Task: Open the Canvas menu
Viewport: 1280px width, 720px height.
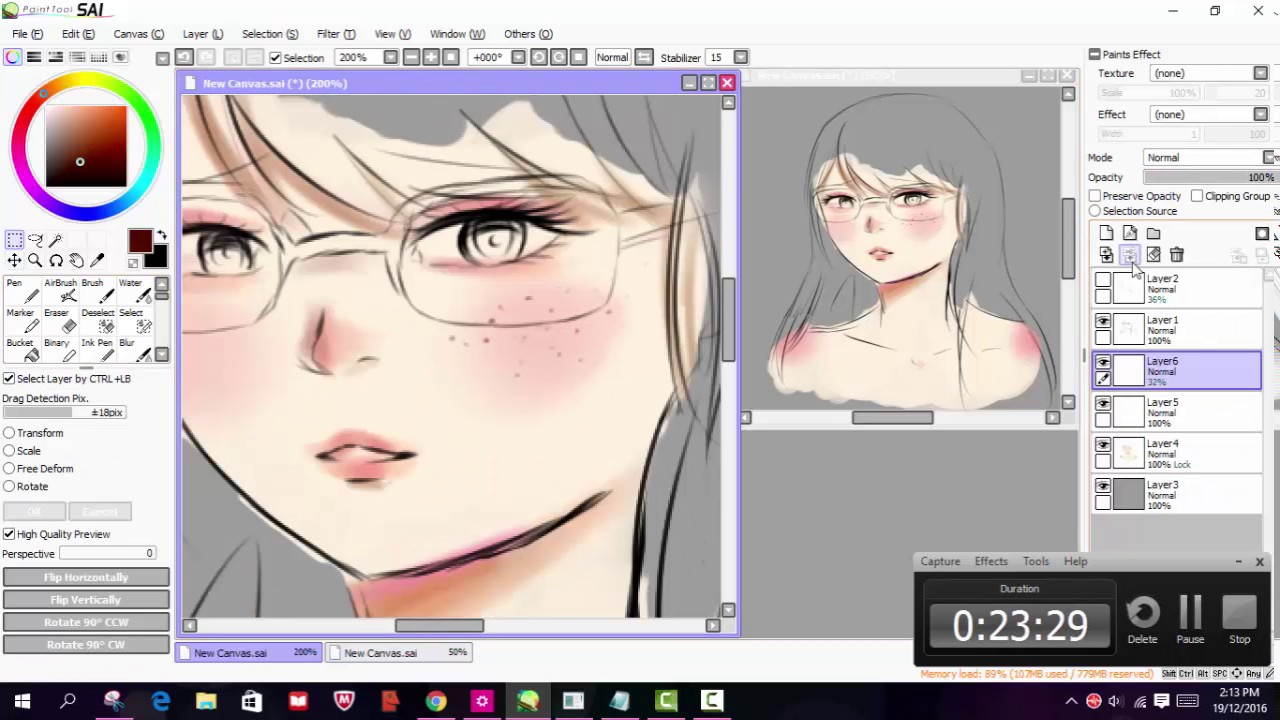Action: (138, 34)
